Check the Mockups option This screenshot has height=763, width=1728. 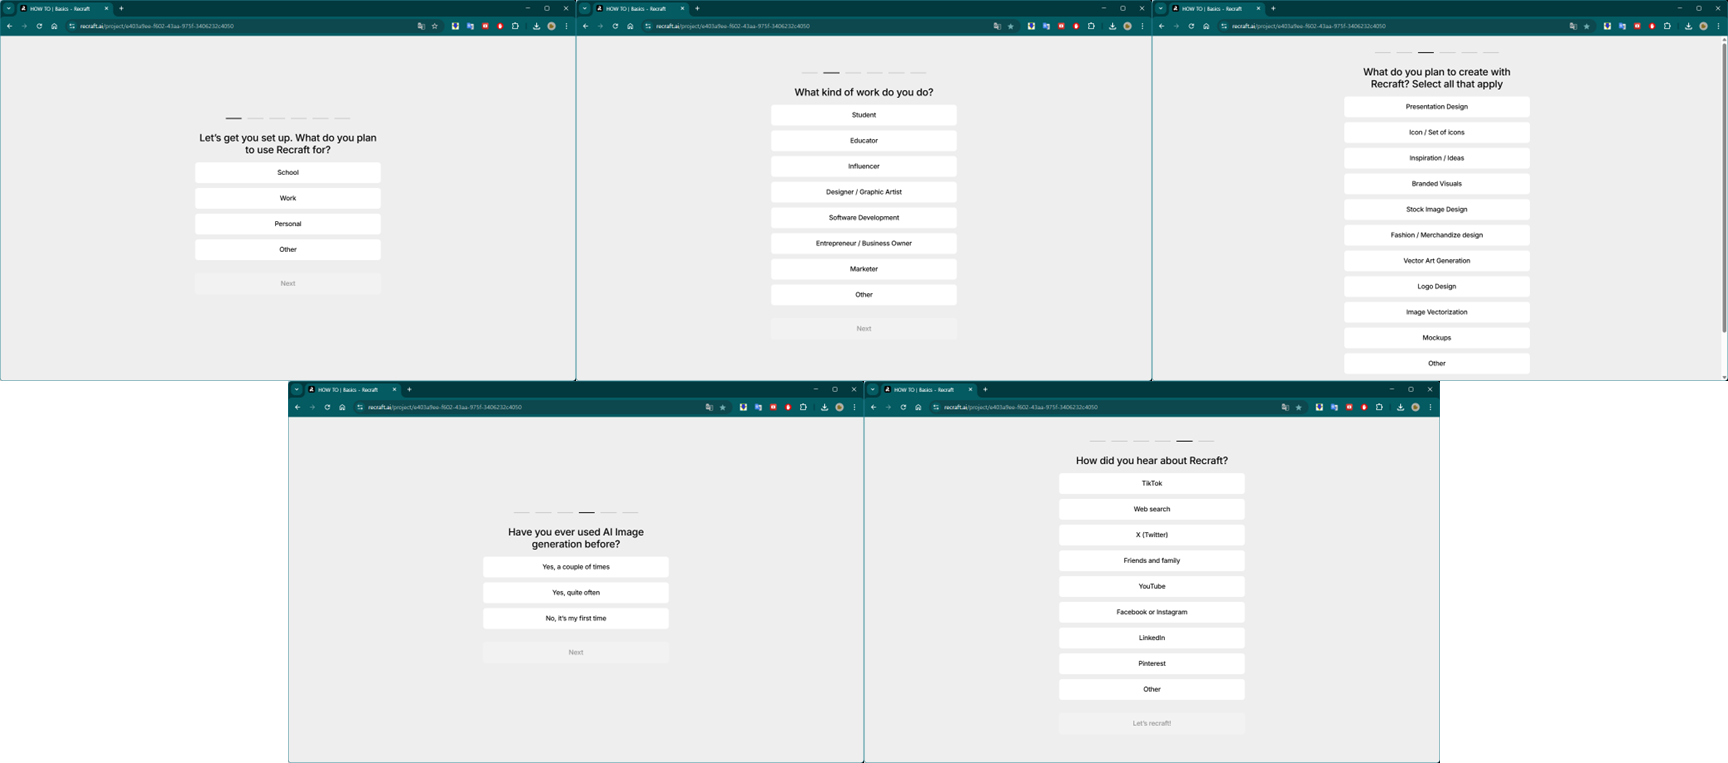click(x=1437, y=338)
